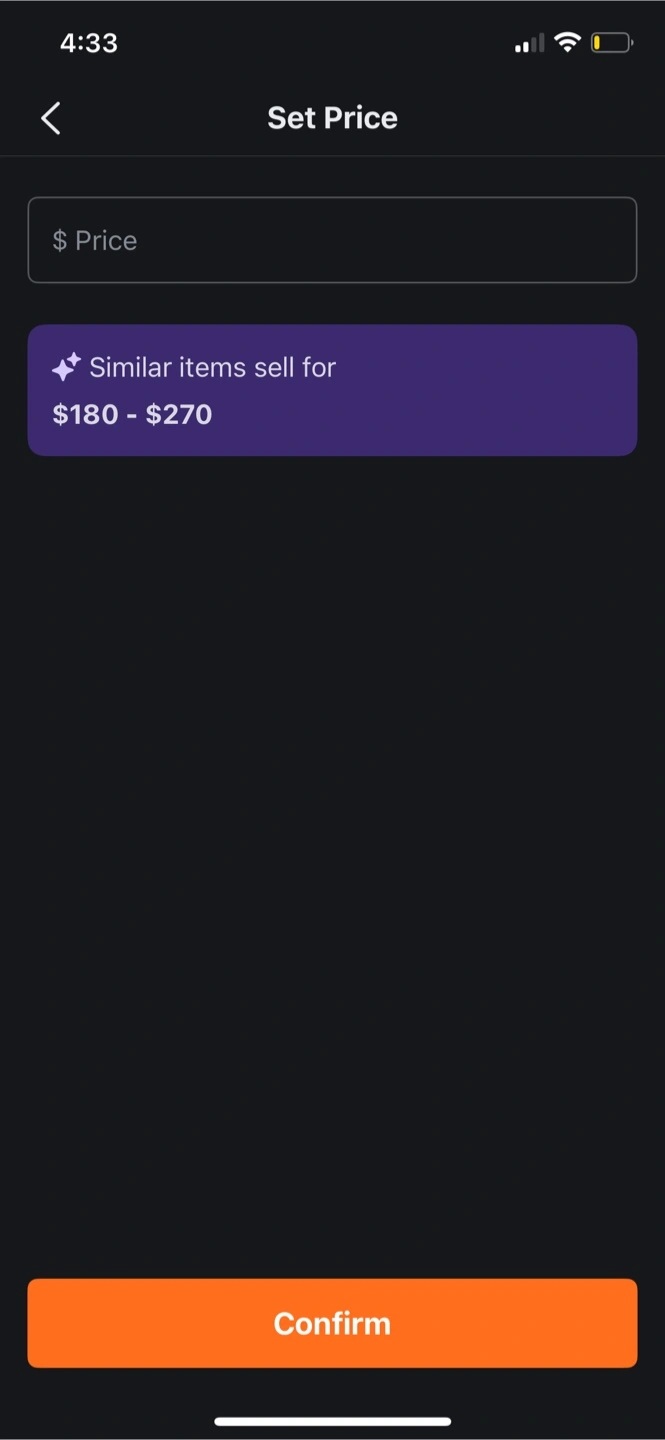The height and width of the screenshot is (1440, 665).
Task: Click the sparkle icon on the suggestion card
Action: point(66,367)
